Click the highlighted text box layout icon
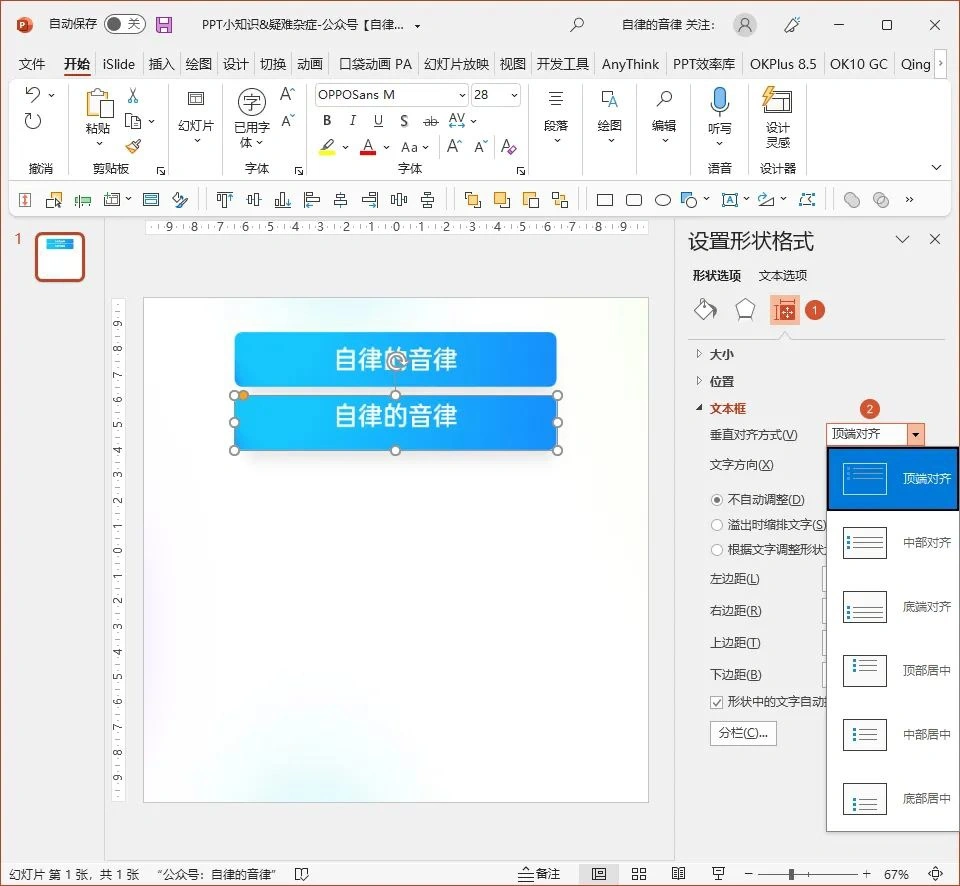The height and width of the screenshot is (886, 960). point(785,310)
